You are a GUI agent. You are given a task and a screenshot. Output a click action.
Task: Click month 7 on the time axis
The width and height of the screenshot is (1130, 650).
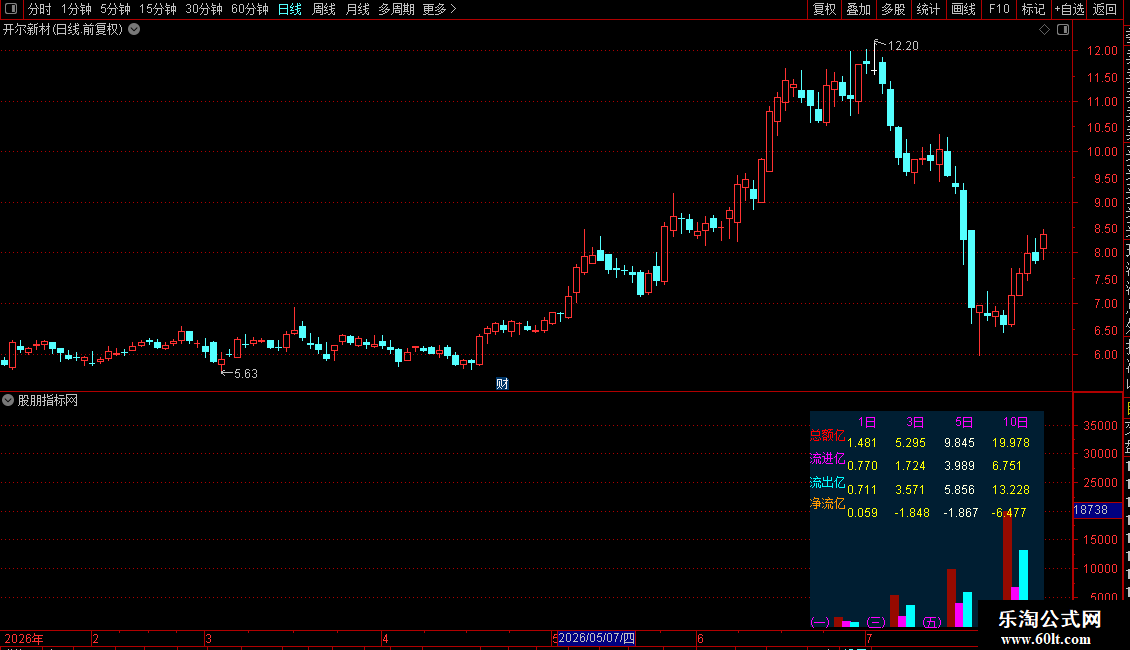click(x=869, y=638)
